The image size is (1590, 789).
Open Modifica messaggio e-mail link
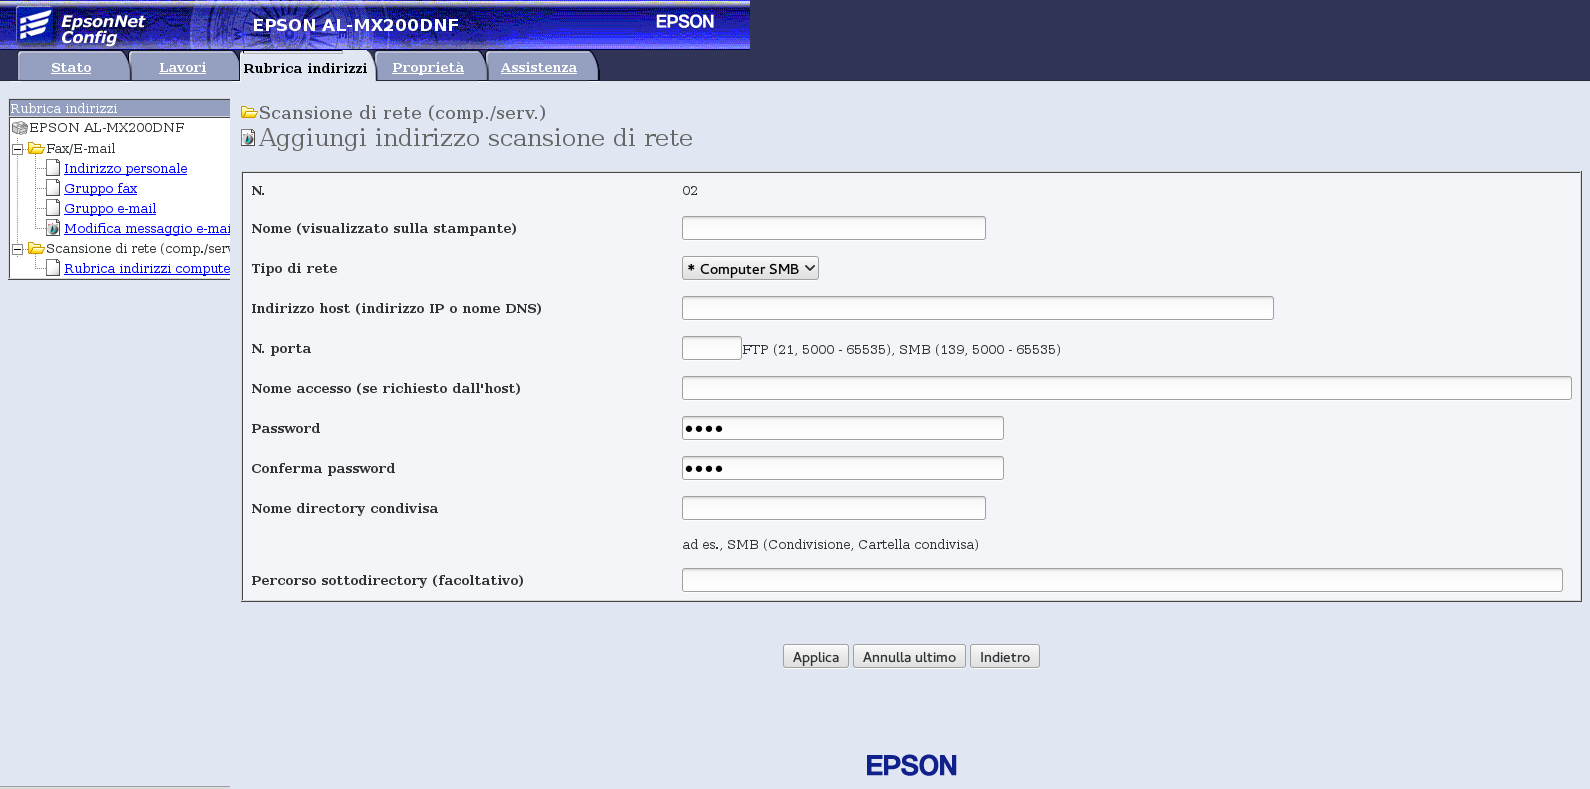147,228
